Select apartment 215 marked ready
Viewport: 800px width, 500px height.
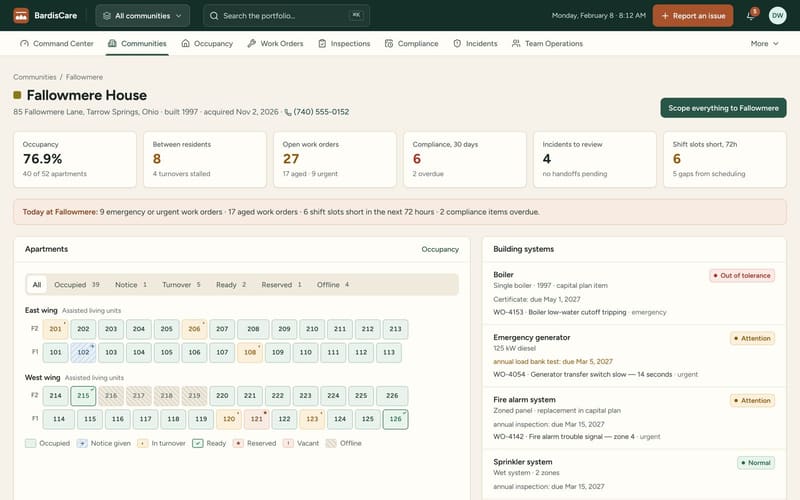[83, 396]
